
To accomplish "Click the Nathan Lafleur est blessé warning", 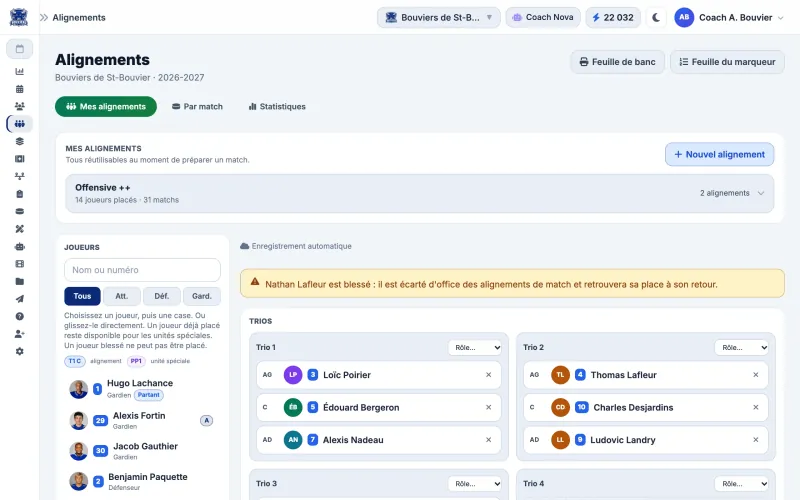I will pyautogui.click(x=512, y=284).
